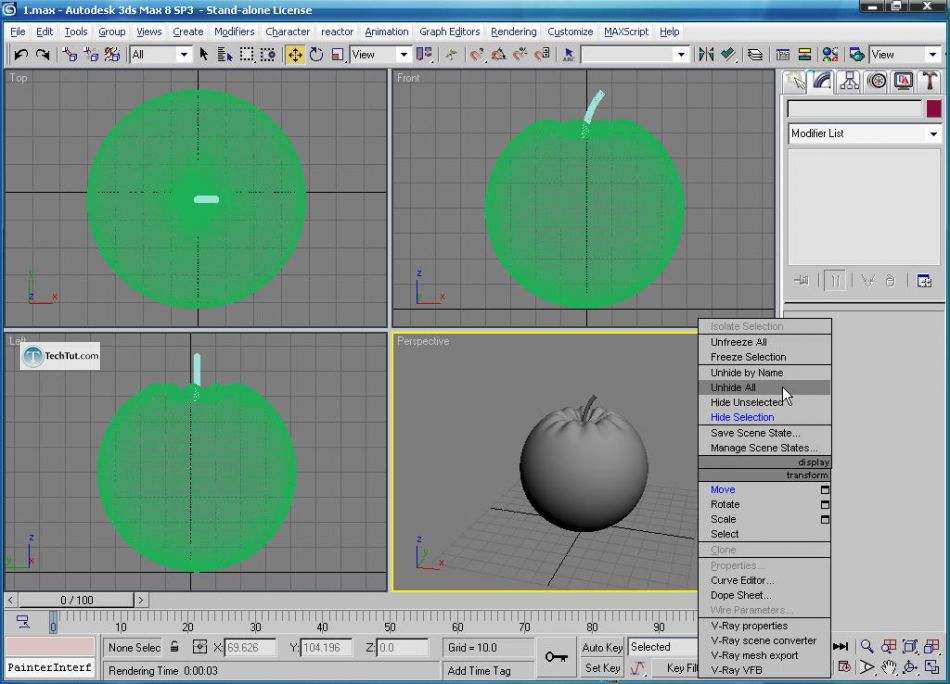
Task: Click the Use Pivot Point Center icon
Action: point(424,55)
